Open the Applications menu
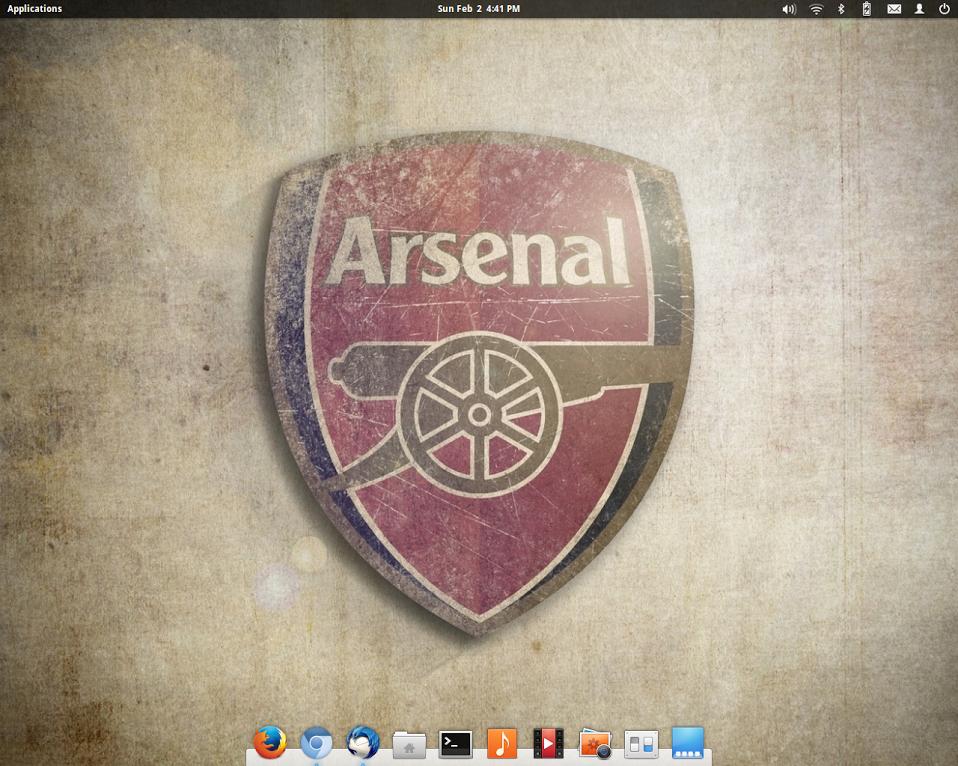The image size is (958, 766). (34, 9)
